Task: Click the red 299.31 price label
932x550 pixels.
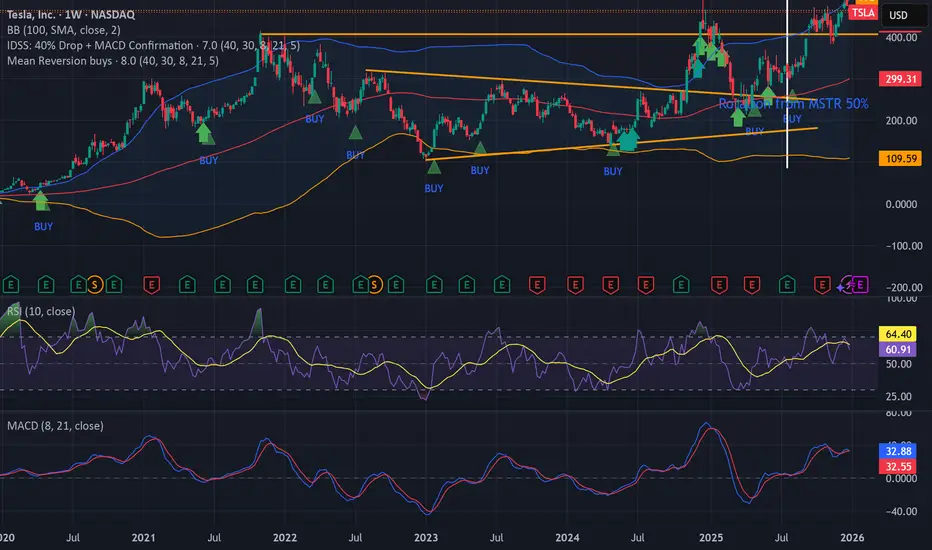Action: tap(900, 78)
